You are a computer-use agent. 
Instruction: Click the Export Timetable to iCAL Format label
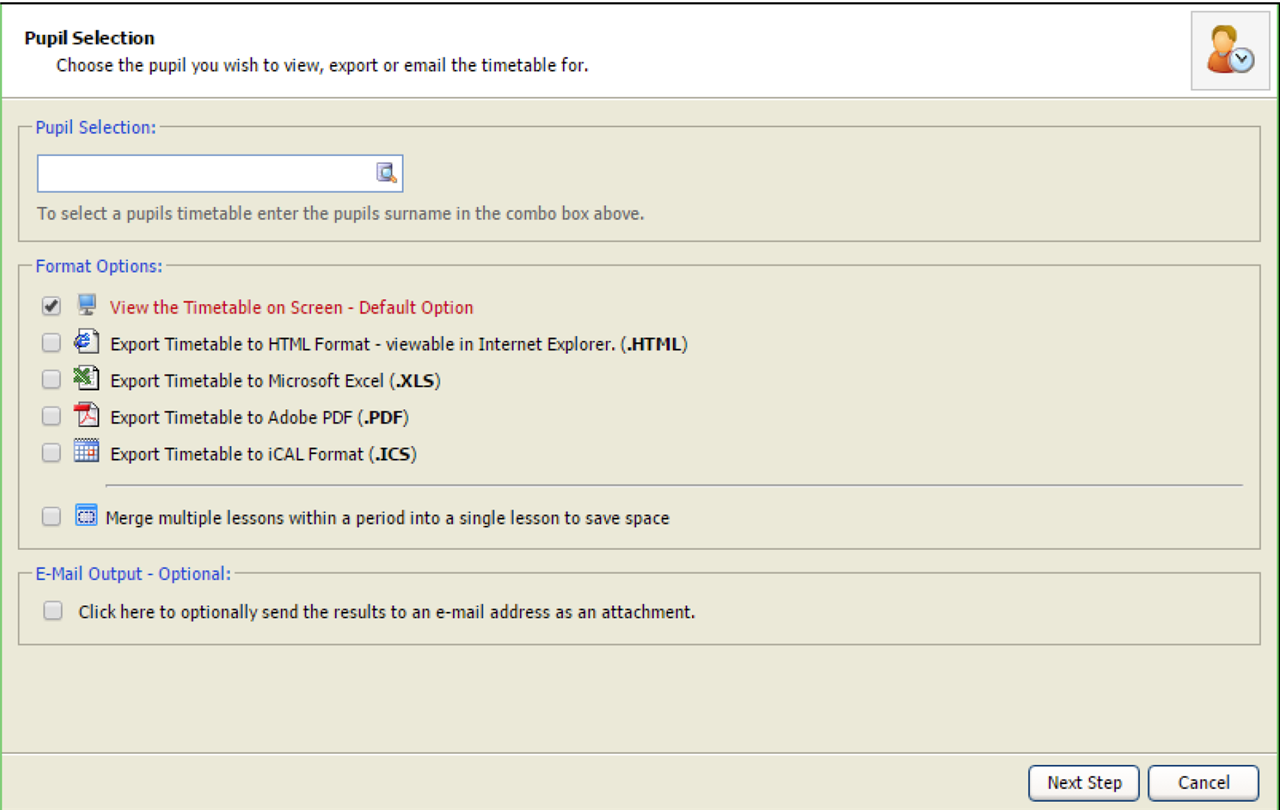[263, 454]
